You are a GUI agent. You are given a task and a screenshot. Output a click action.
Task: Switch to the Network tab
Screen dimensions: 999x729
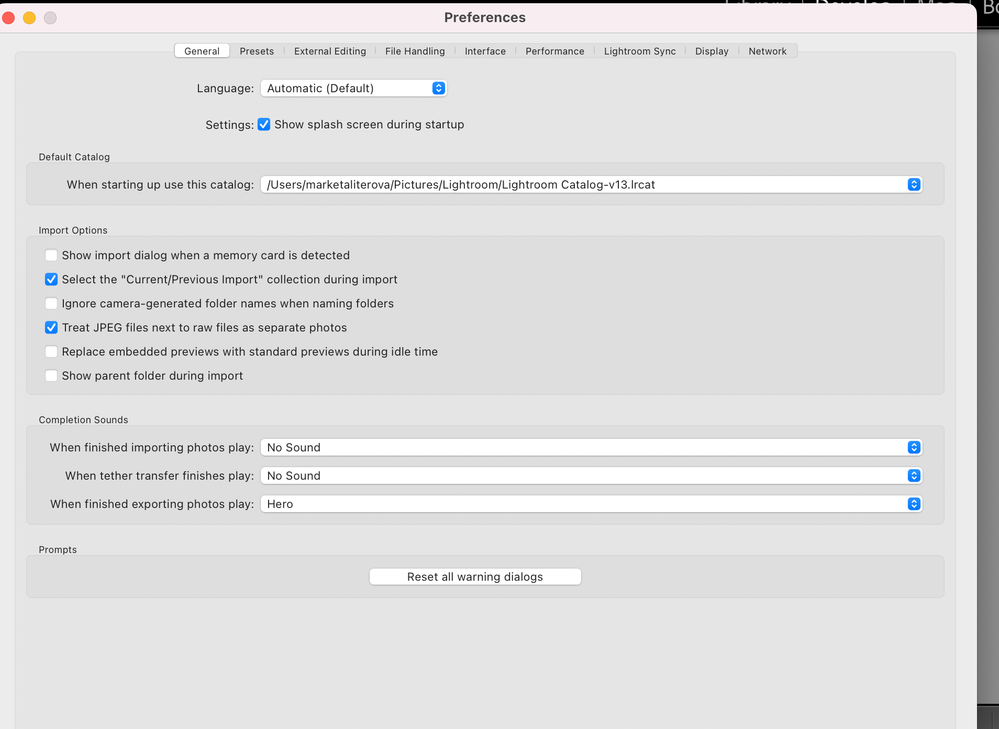pos(767,51)
